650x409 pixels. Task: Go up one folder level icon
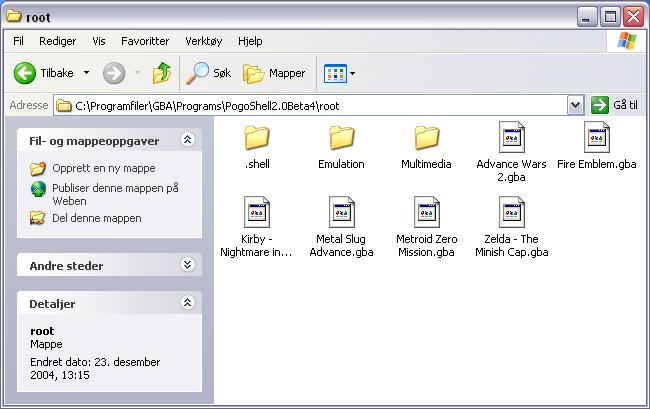[x=162, y=73]
